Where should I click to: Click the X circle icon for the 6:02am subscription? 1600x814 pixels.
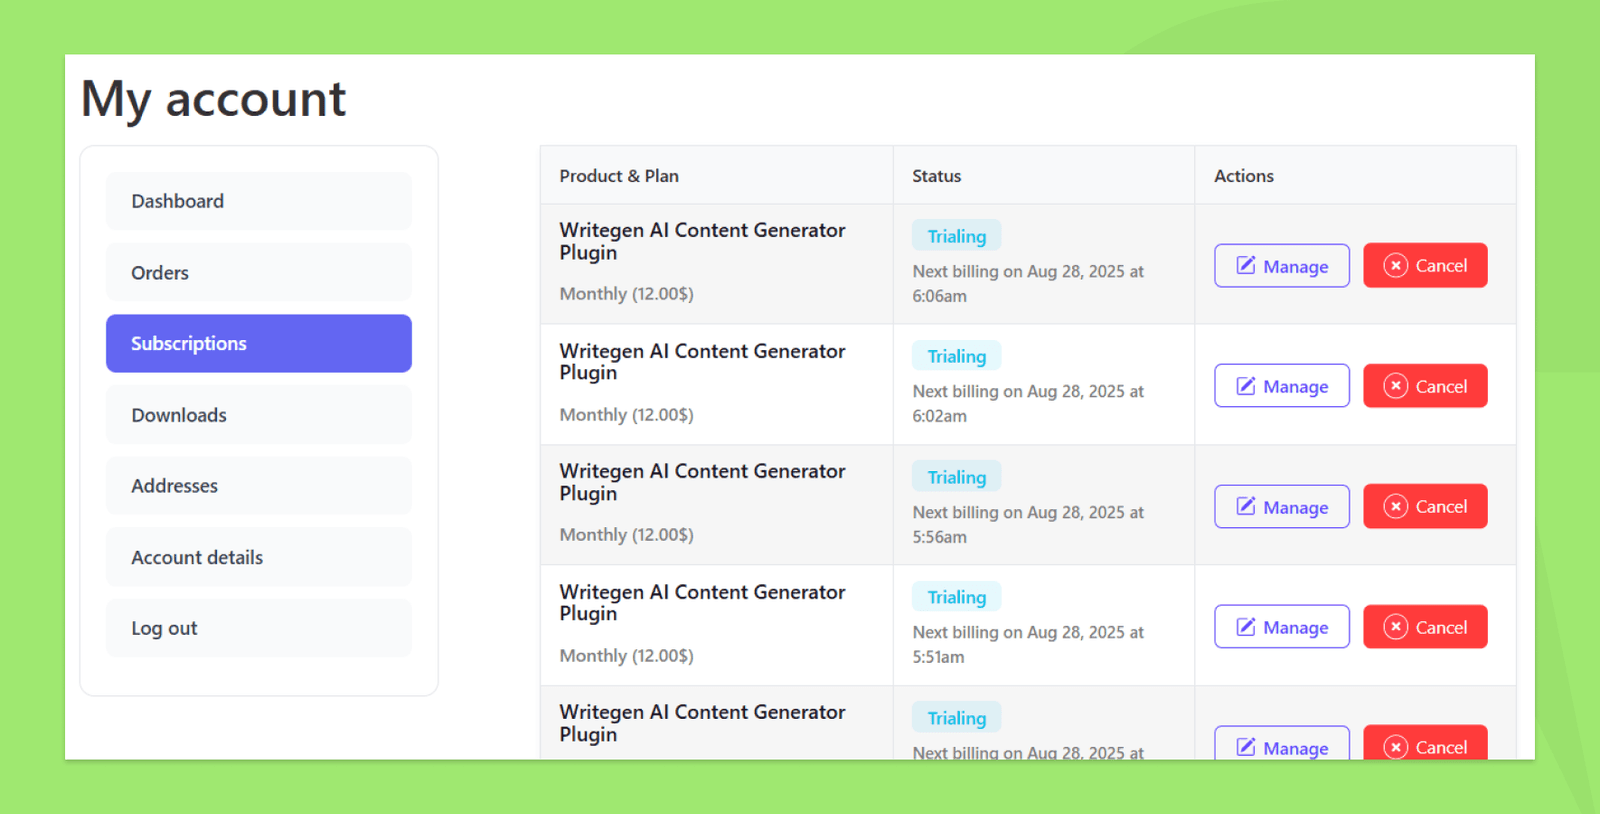click(x=1396, y=386)
